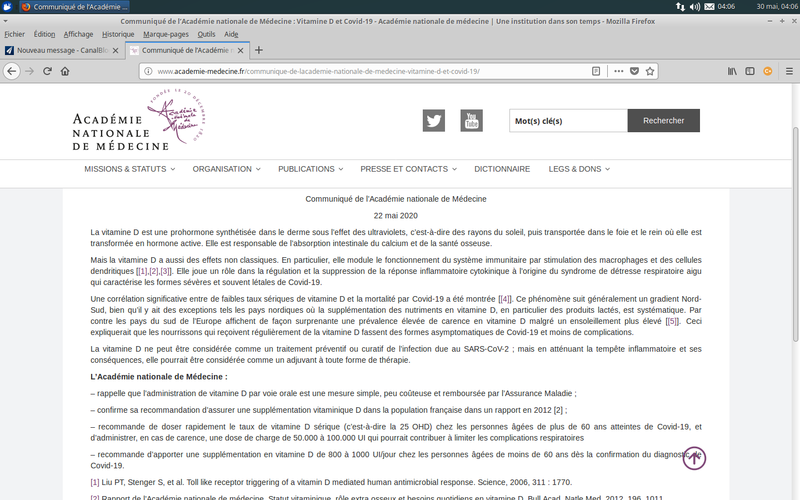Reload the page with the refresh icon
The width and height of the screenshot is (800, 500).
click(x=46, y=71)
